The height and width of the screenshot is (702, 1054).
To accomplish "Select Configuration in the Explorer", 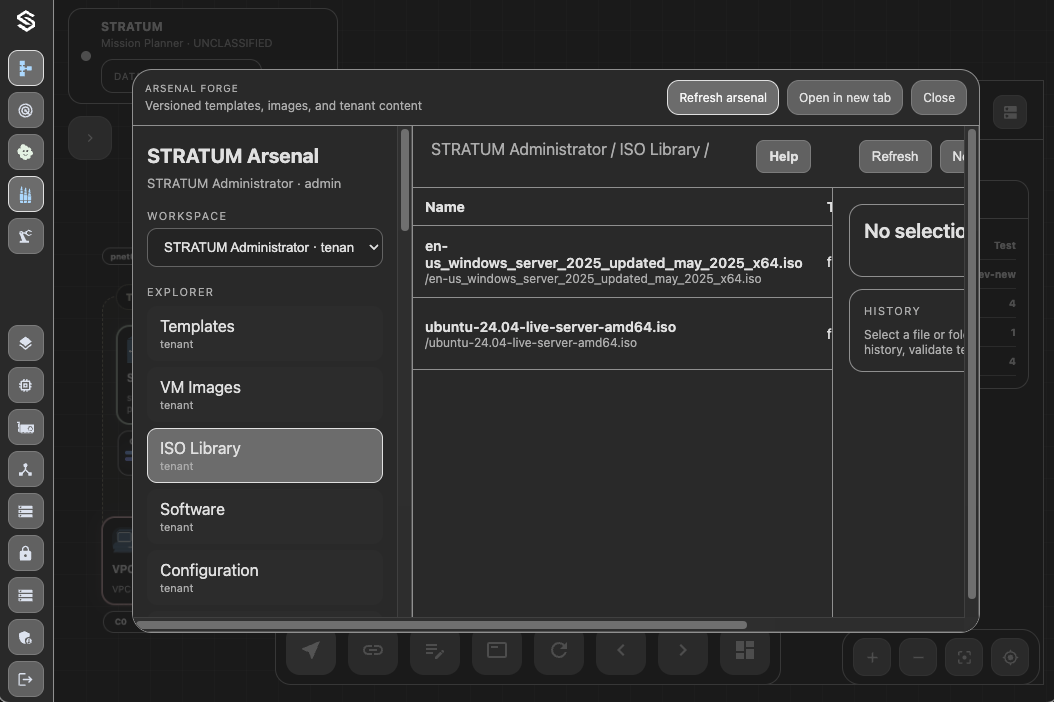I will [265, 578].
